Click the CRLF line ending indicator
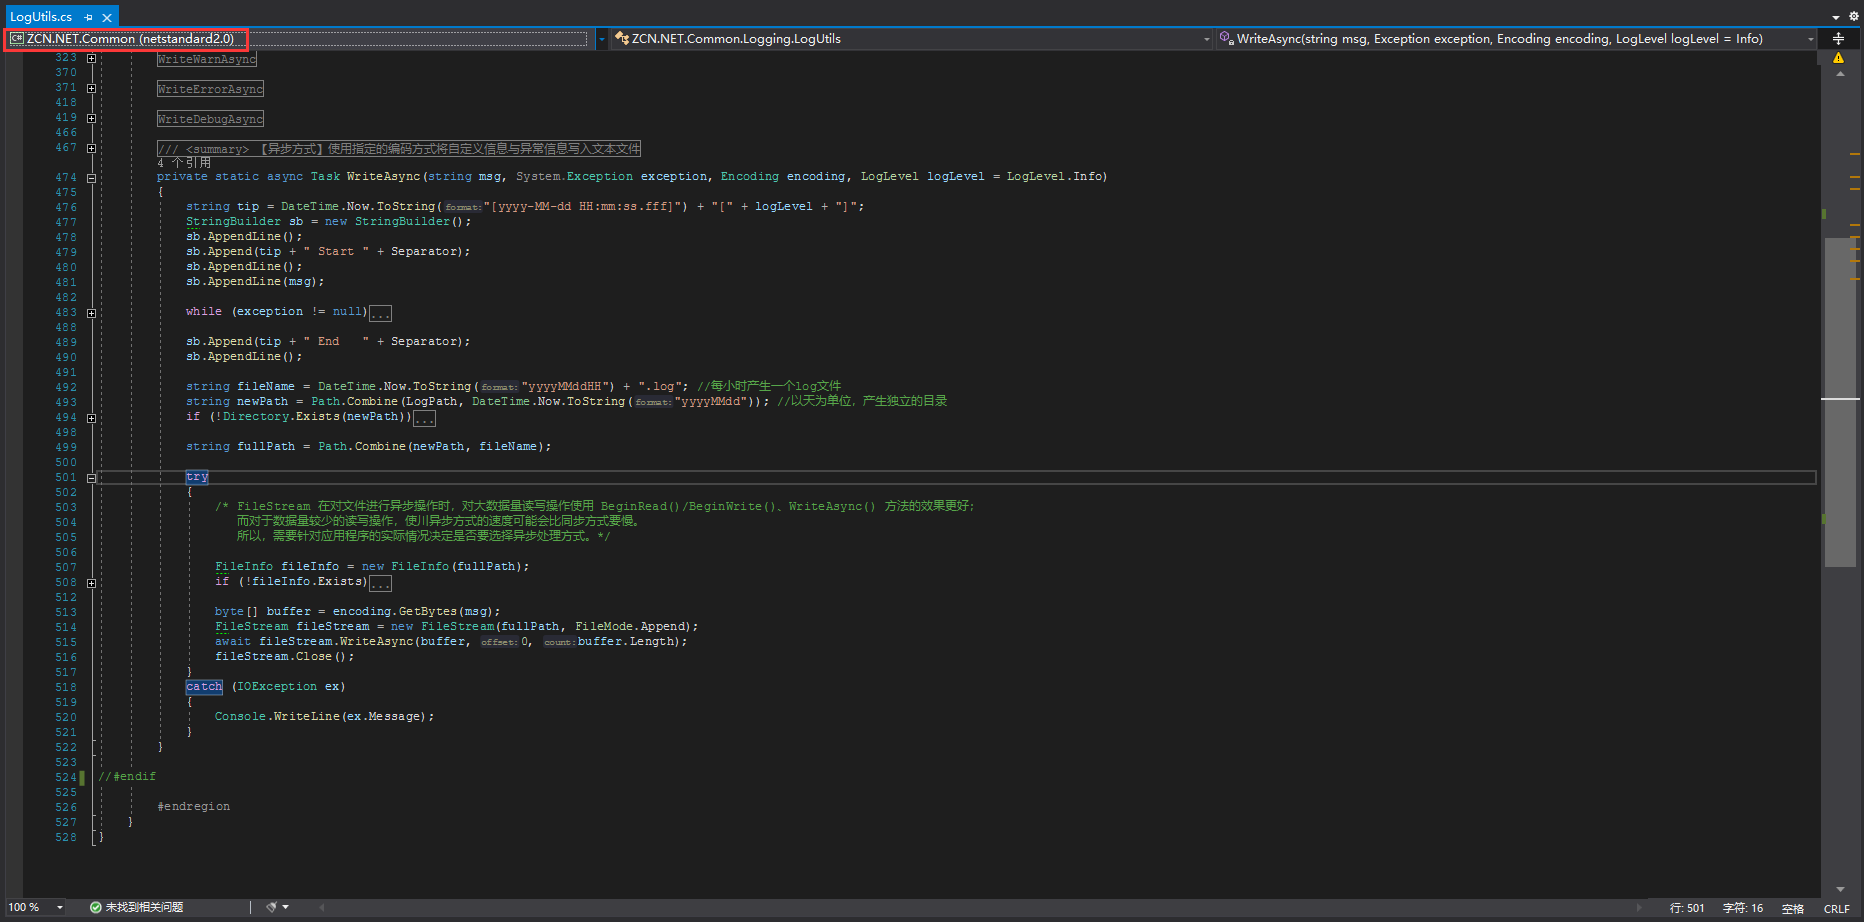The image size is (1864, 922). point(1837,908)
